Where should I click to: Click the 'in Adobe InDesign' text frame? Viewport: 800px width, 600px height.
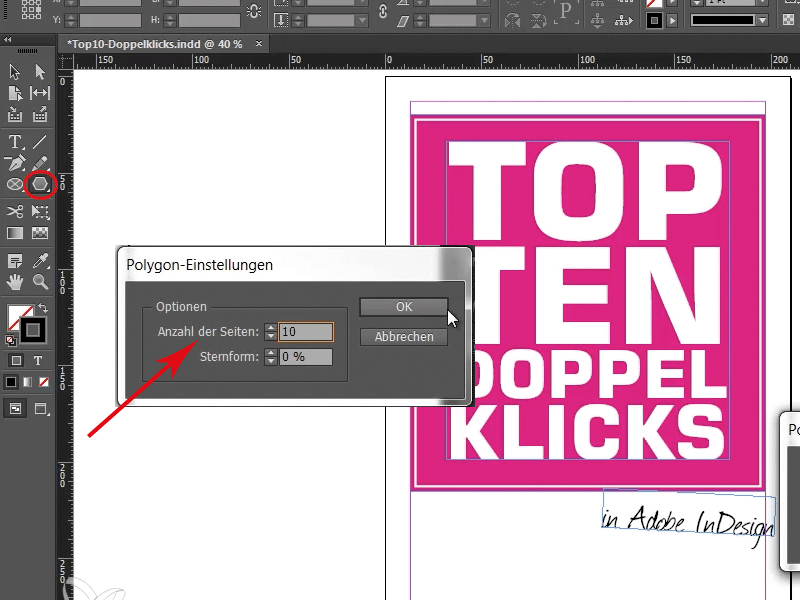coord(689,514)
